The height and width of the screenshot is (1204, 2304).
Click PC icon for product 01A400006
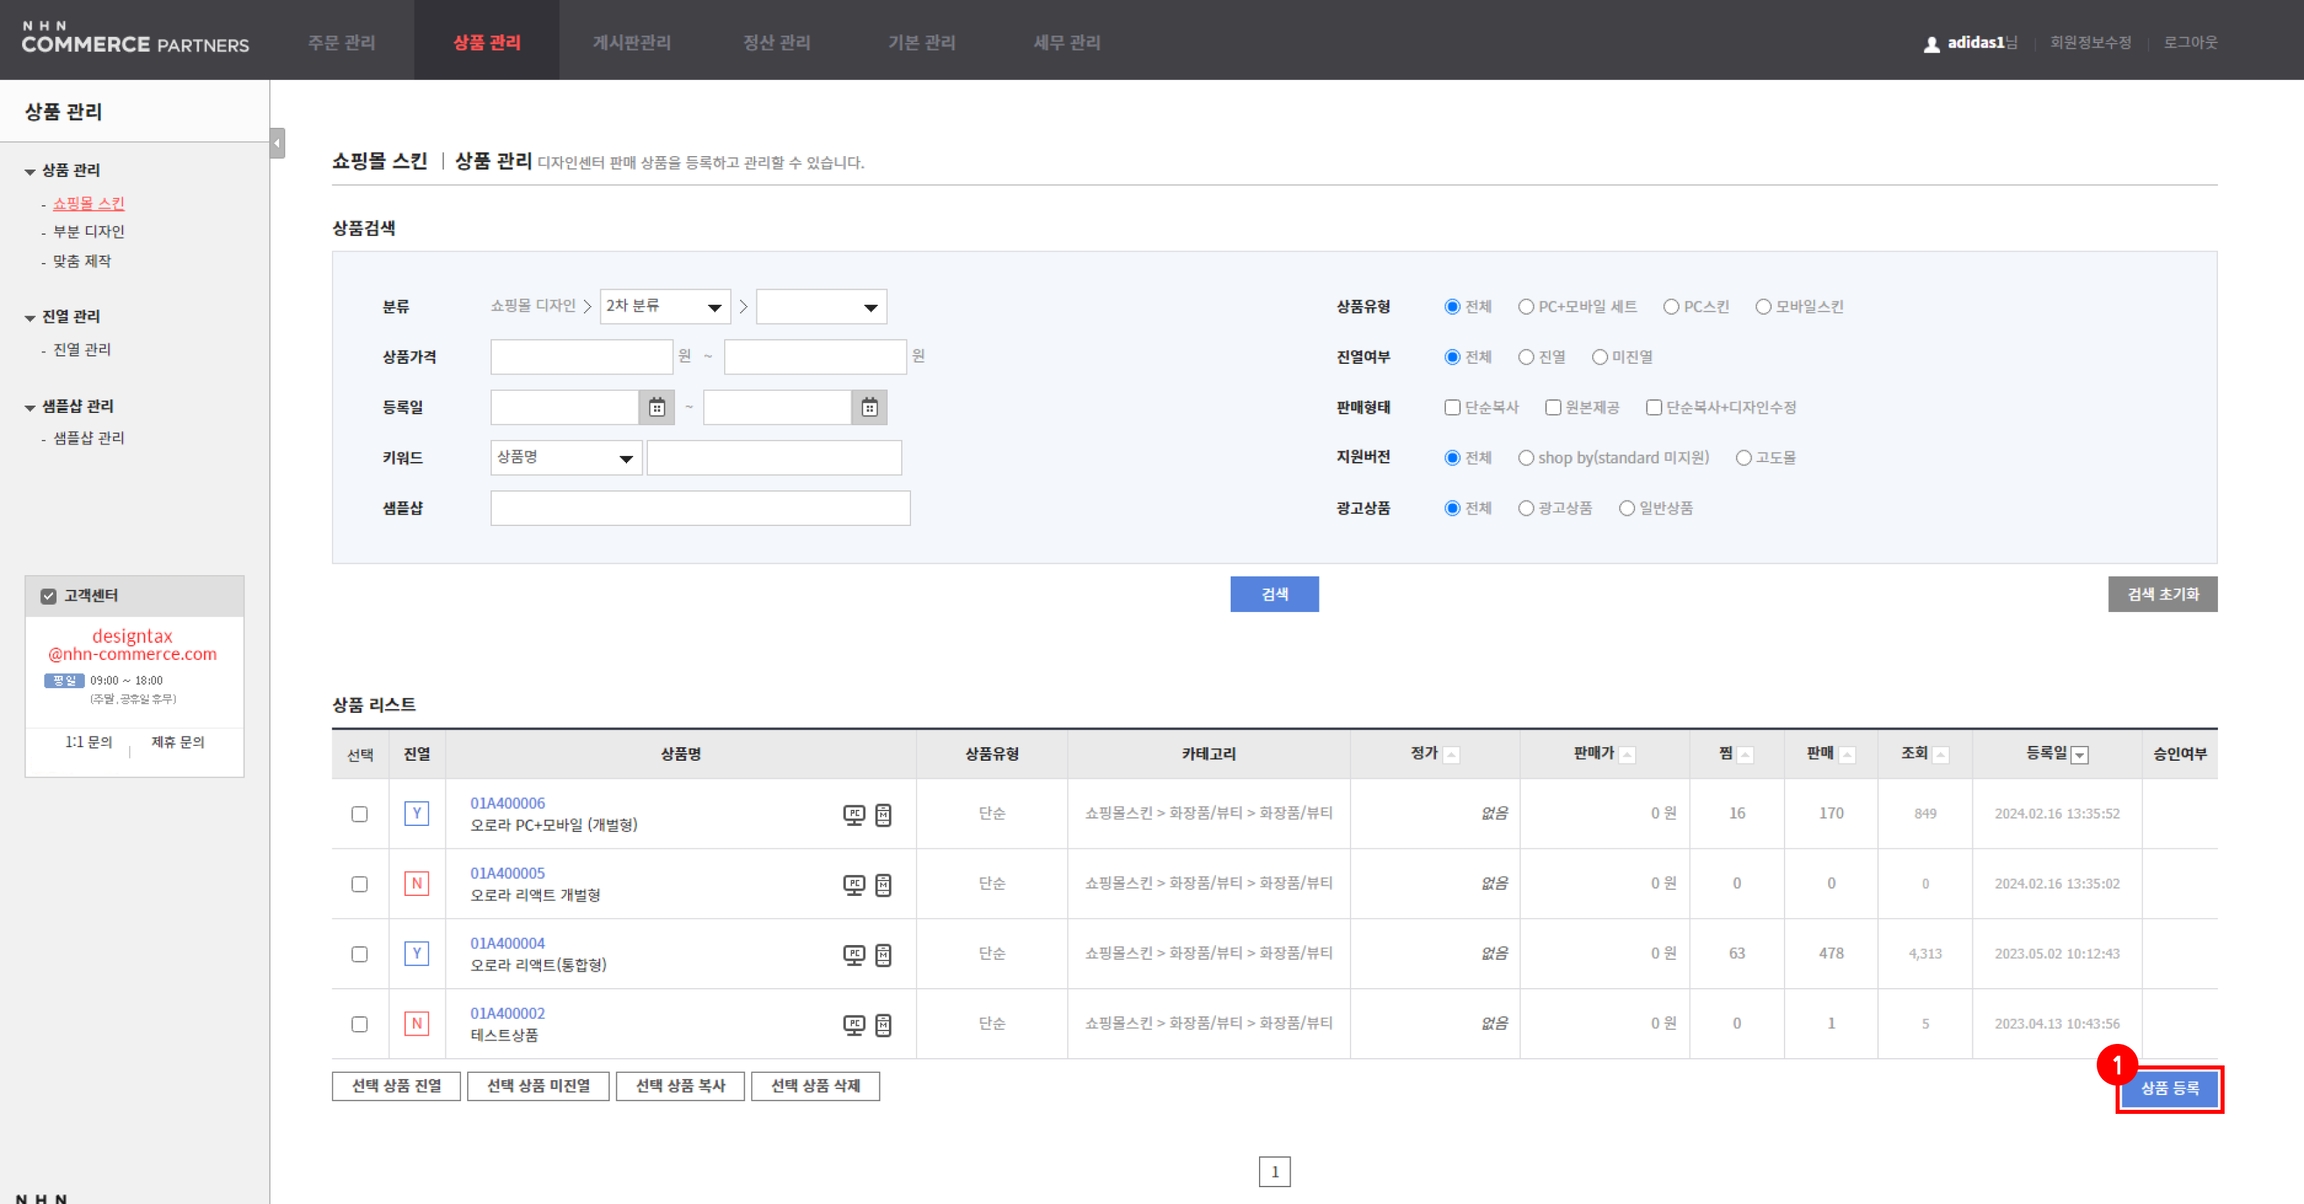pyautogui.click(x=853, y=814)
